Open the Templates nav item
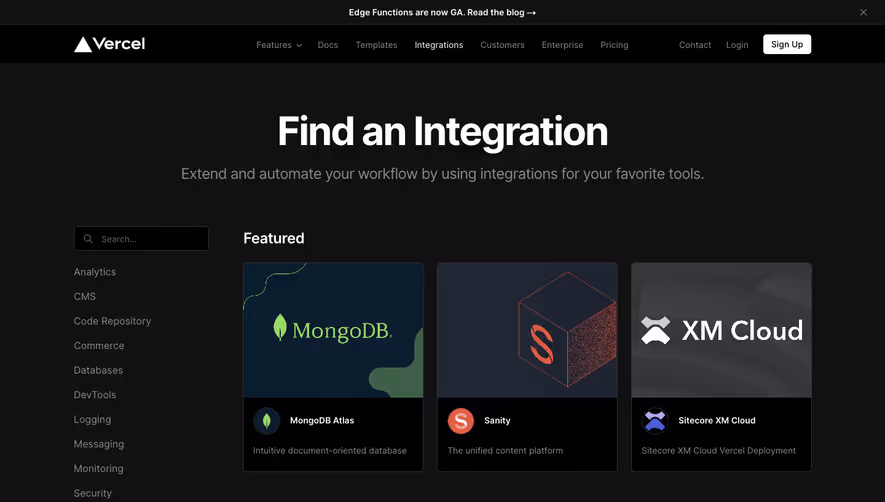 376,45
